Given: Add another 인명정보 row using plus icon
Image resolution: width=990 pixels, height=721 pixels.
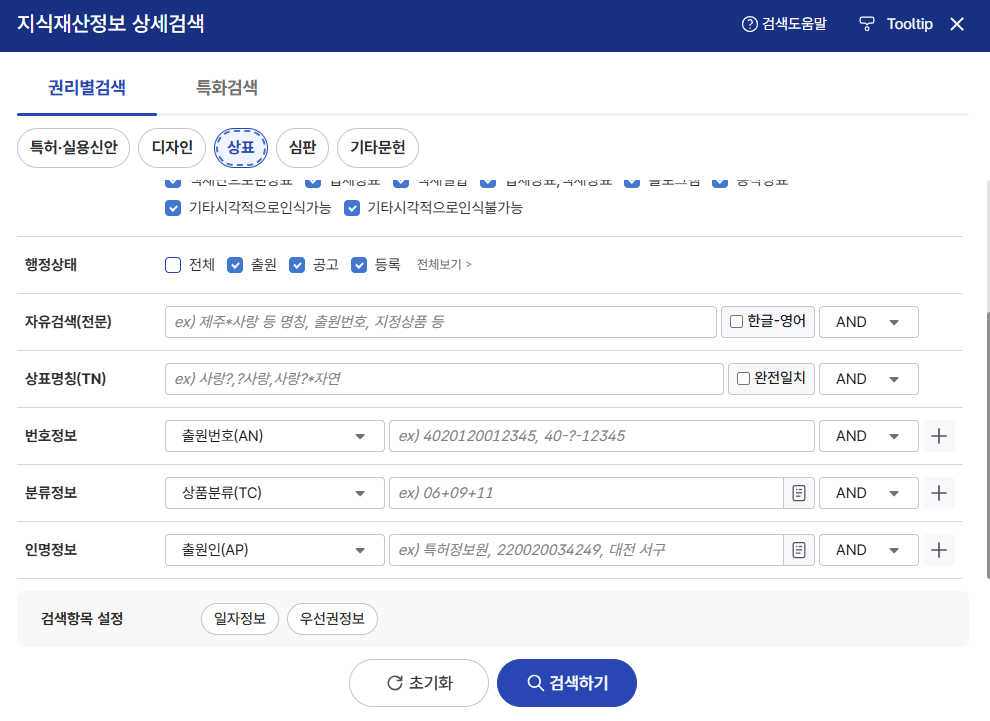Looking at the screenshot, I should (938, 549).
